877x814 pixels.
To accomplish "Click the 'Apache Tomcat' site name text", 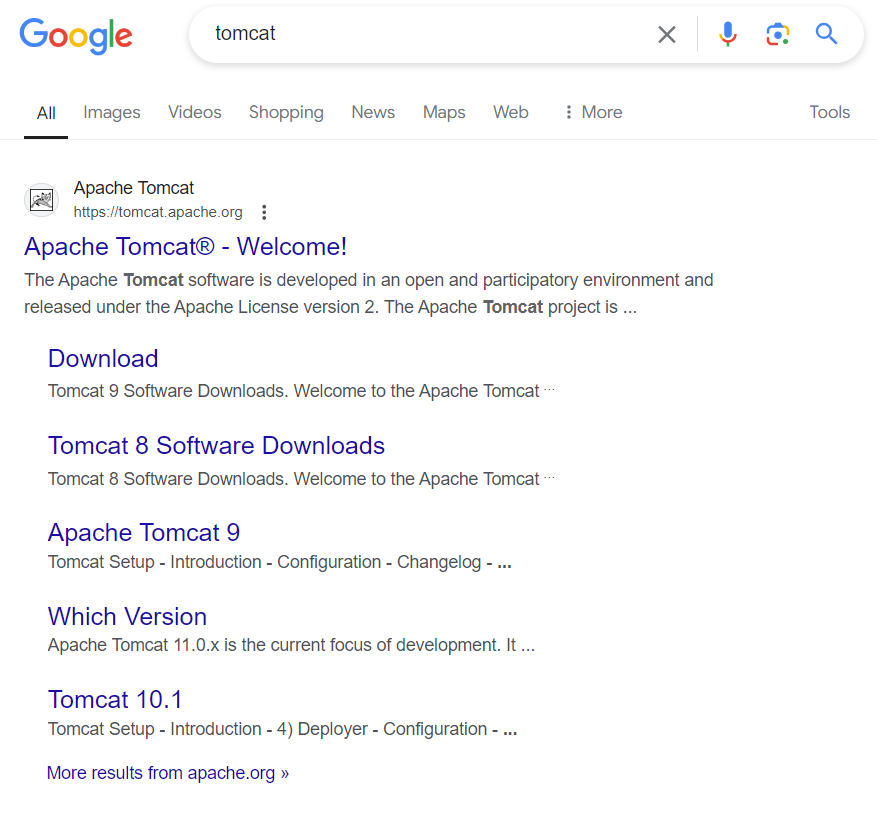I will [x=134, y=188].
